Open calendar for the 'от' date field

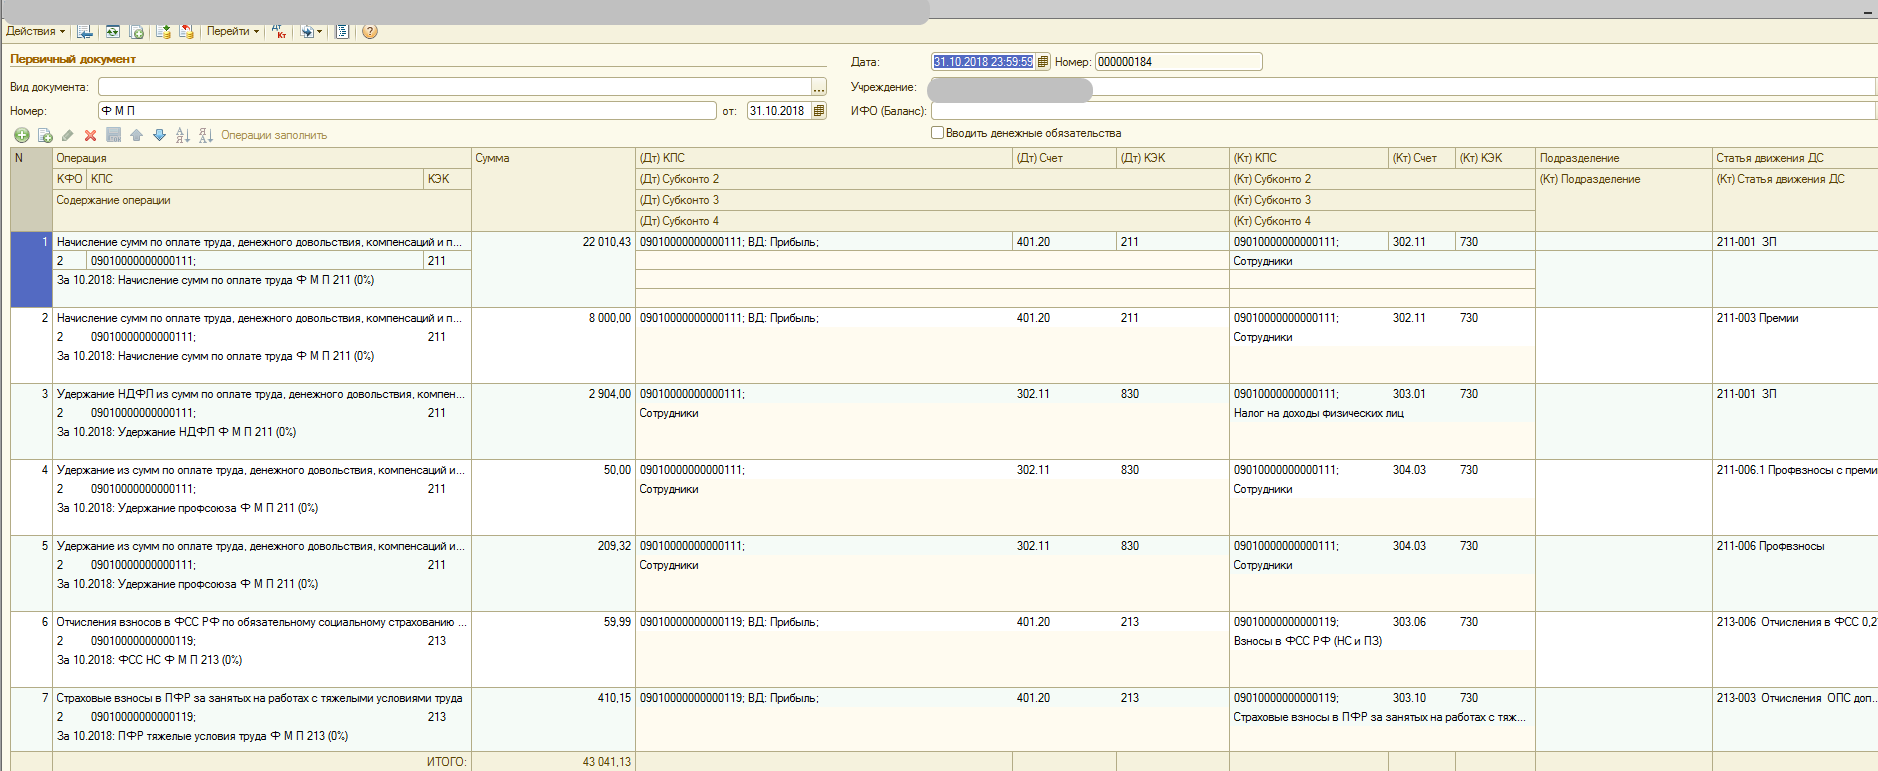[x=819, y=111]
